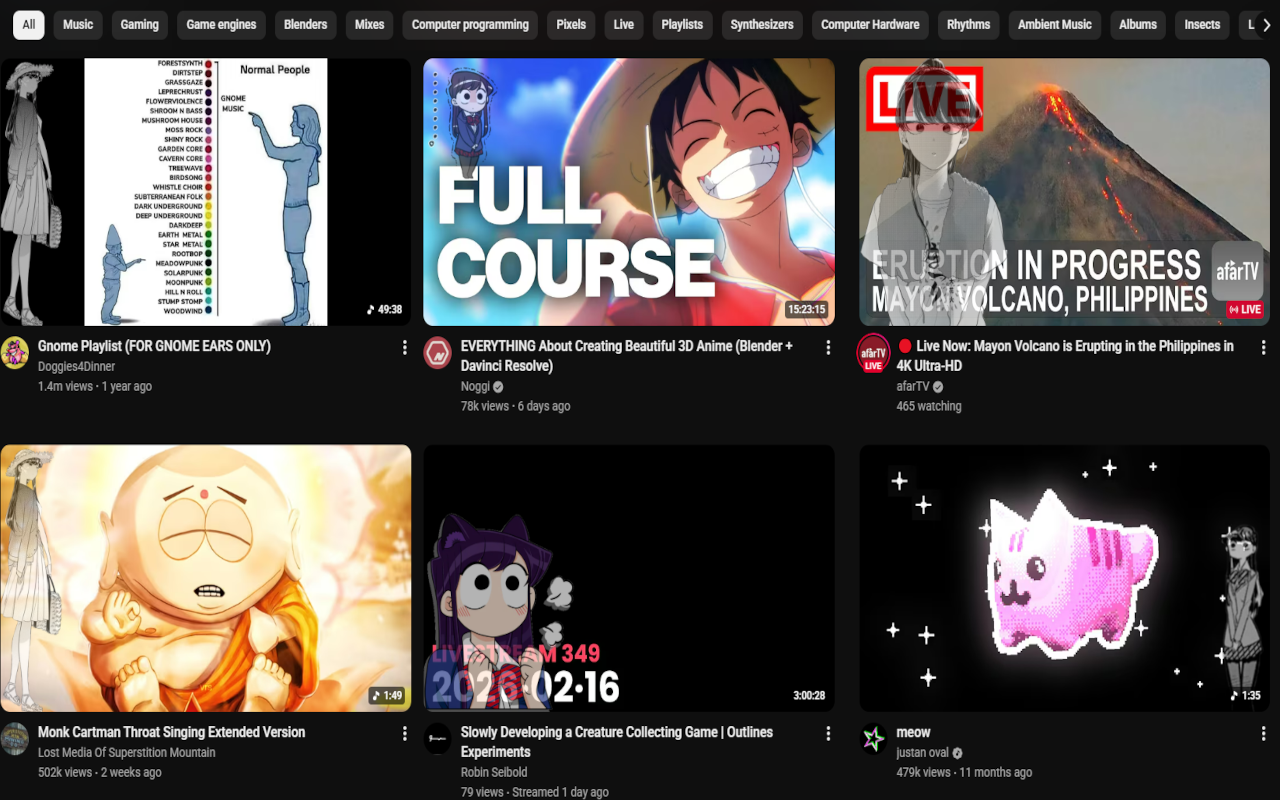1280x800 pixels.
Task: Choose the Game engines chip
Action: [x=221, y=25]
